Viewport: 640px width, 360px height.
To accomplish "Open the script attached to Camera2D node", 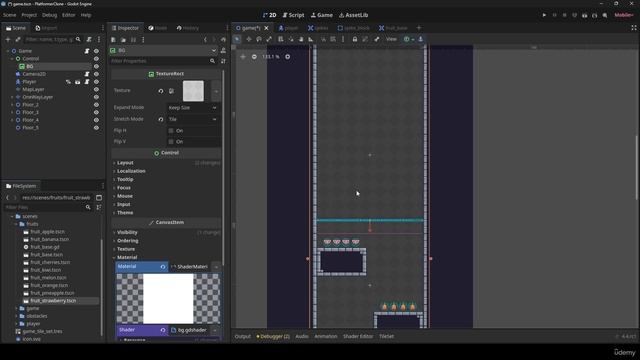I will (87, 74).
